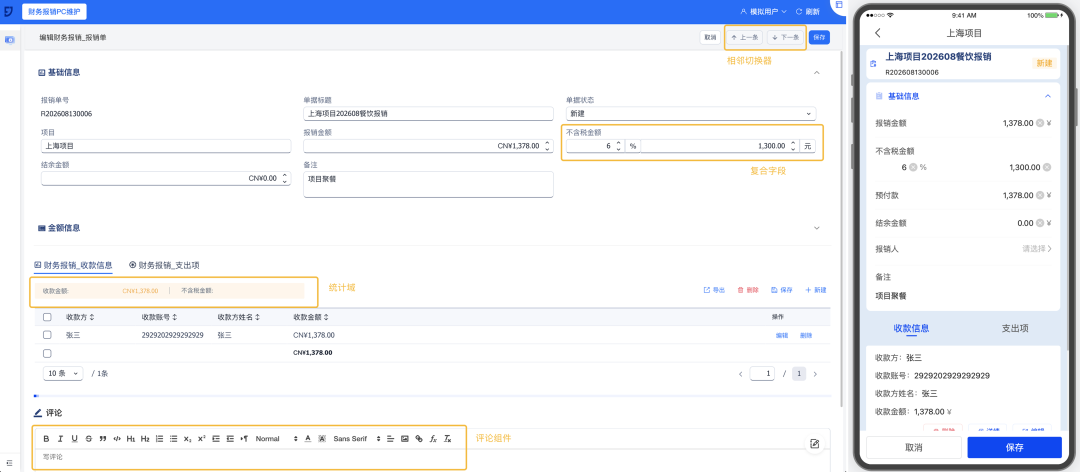Go to the 下一条 record
The height and width of the screenshot is (472, 1080).
pos(786,37)
